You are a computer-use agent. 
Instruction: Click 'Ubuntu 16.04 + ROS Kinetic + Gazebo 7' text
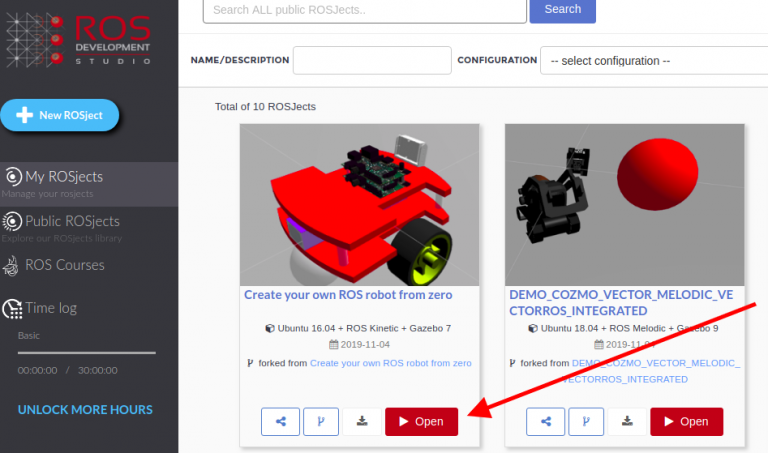click(x=364, y=328)
